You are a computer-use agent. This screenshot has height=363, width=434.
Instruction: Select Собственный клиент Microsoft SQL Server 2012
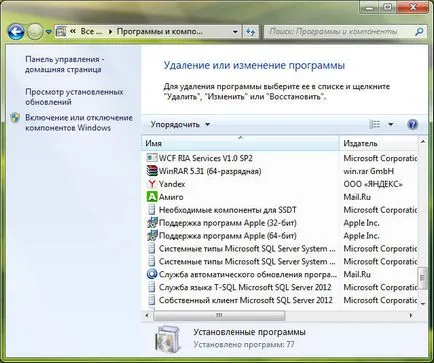246,300
